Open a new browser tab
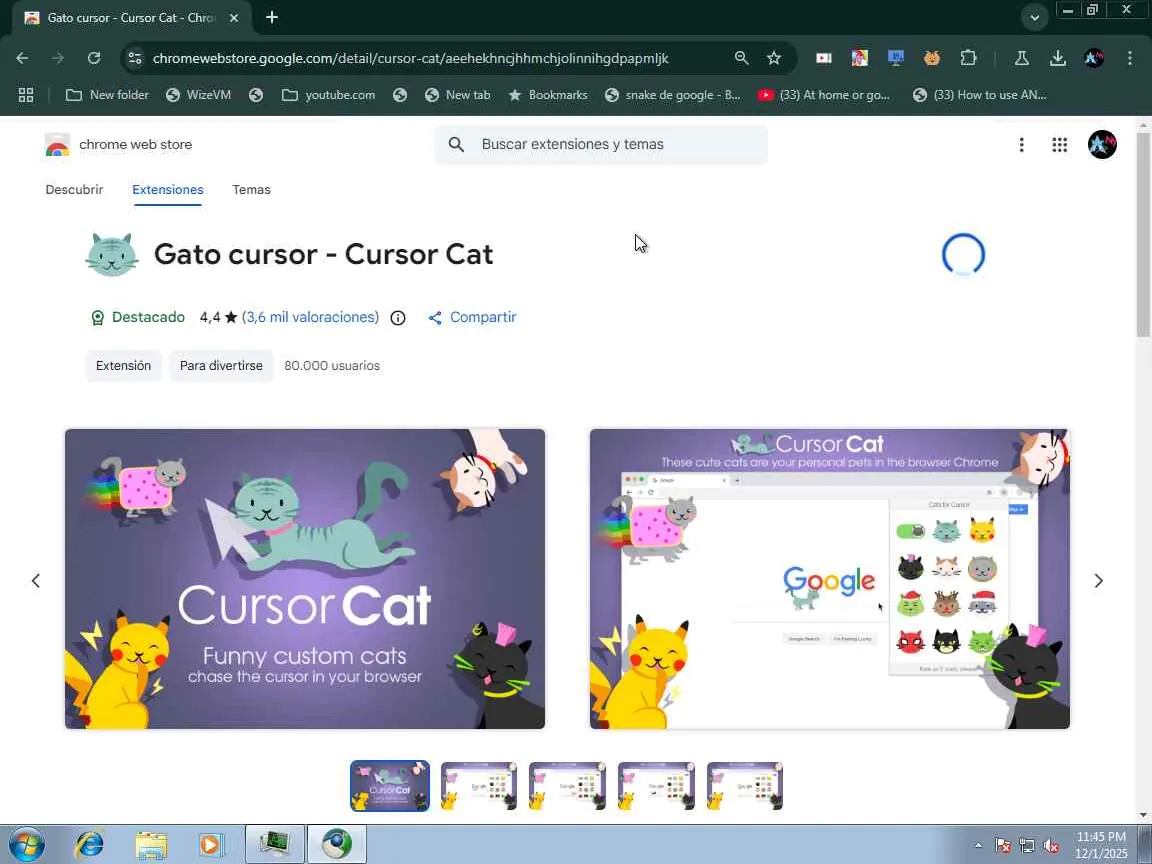Image resolution: width=1152 pixels, height=864 pixels. coord(272,17)
